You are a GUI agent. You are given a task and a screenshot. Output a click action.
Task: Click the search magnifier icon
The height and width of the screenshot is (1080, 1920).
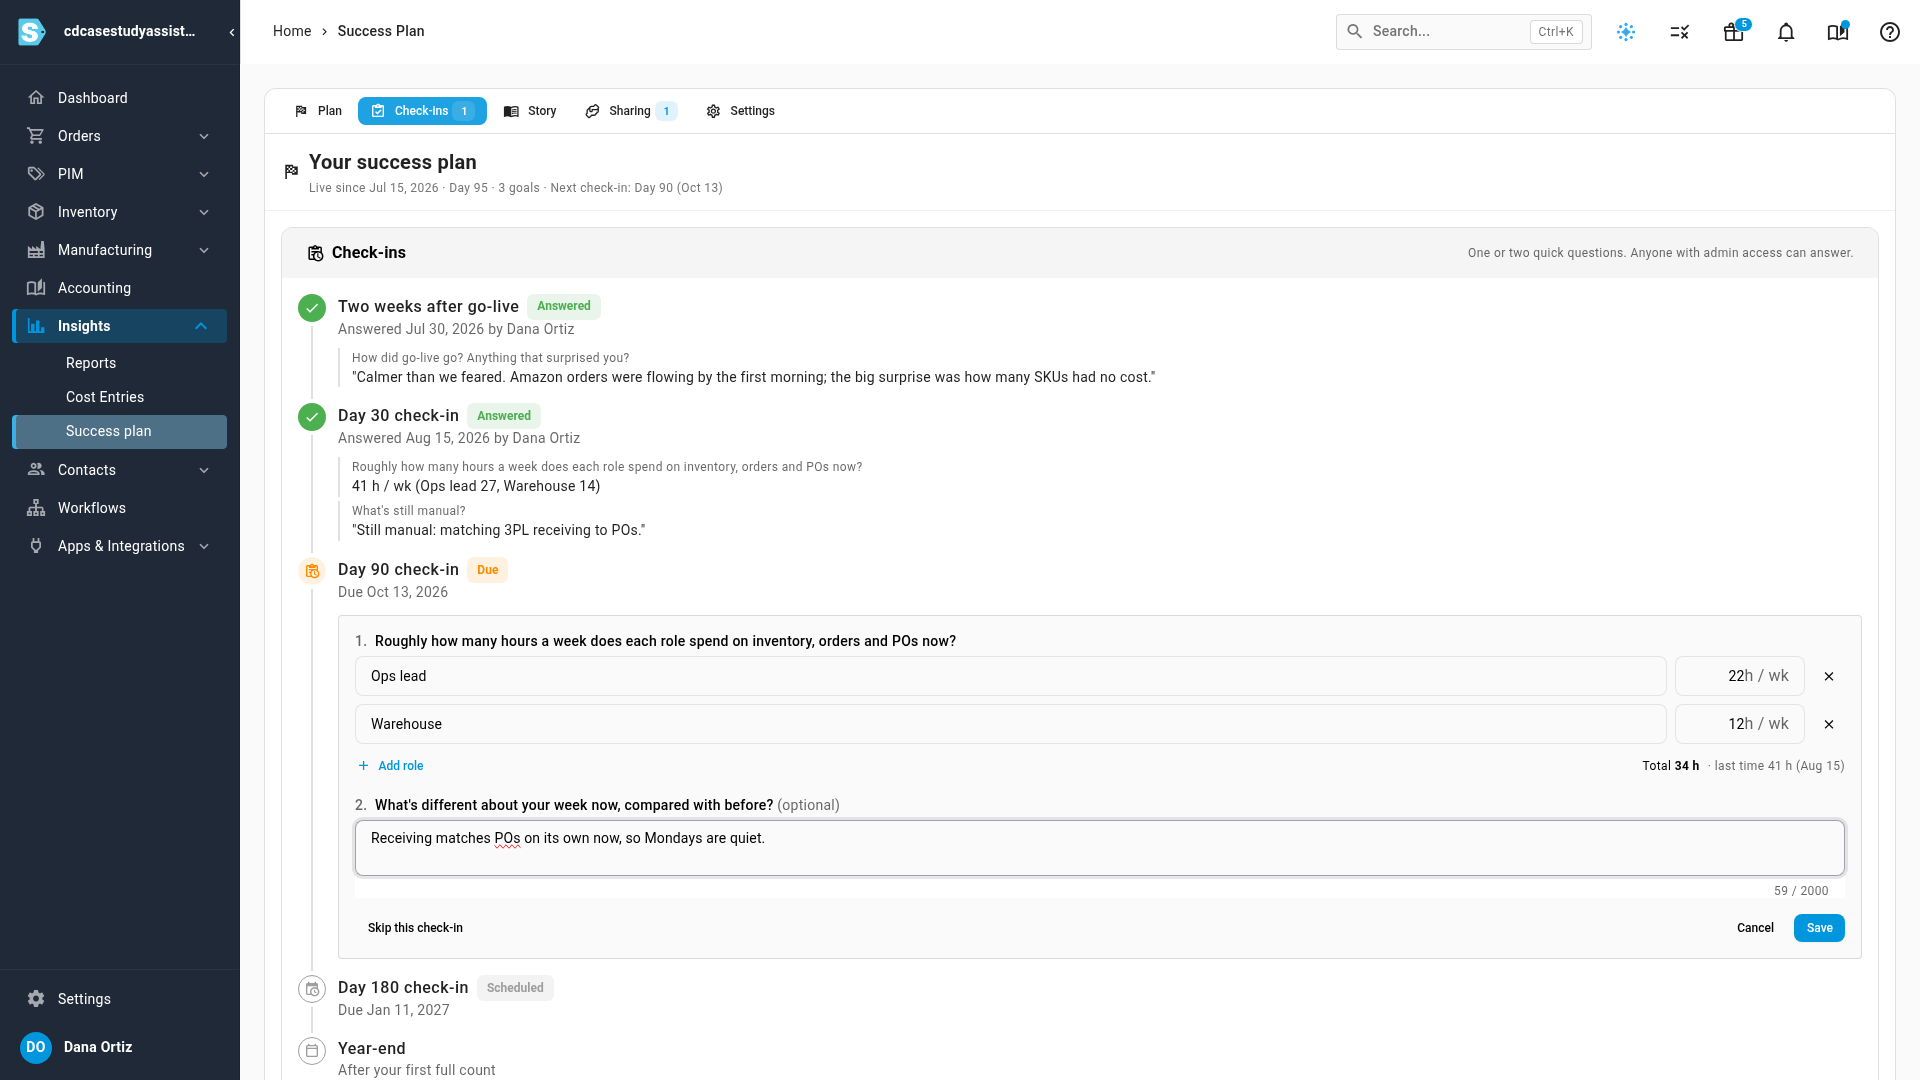click(1355, 32)
